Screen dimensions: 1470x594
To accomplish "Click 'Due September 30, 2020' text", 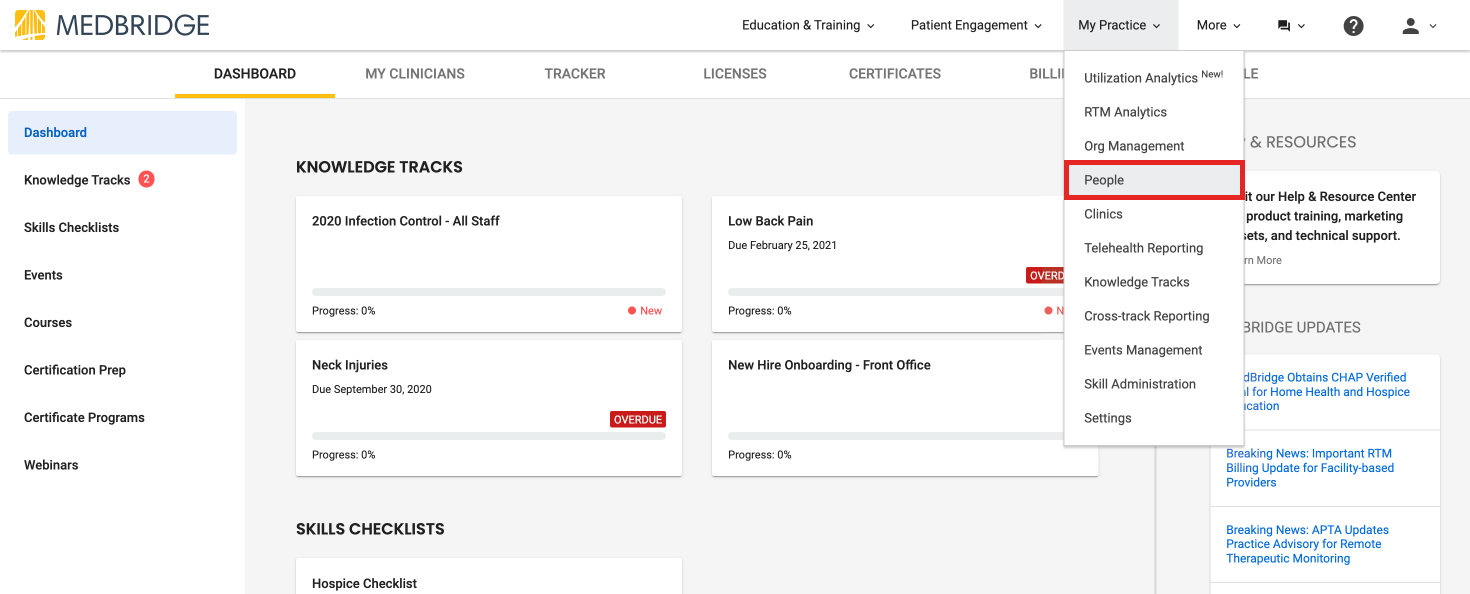I will pos(372,389).
